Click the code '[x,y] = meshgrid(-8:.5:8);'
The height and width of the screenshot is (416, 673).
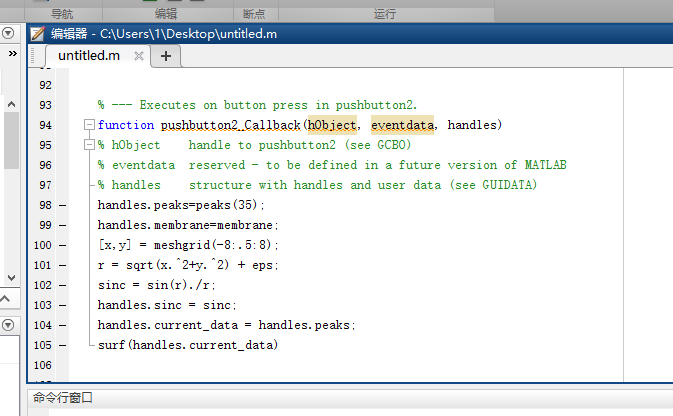pyautogui.click(x=188, y=245)
